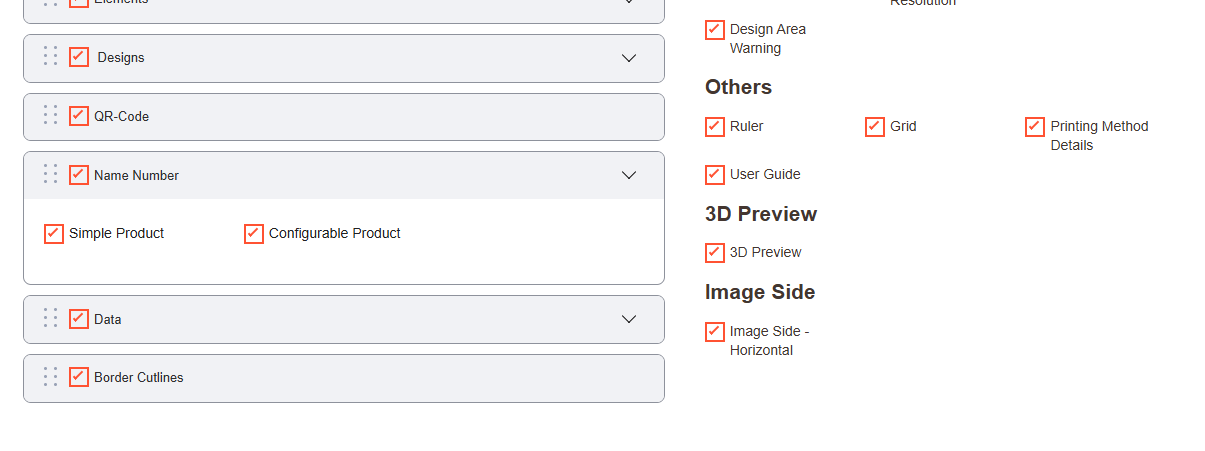Click drag handle icon for Designs row

click(50, 57)
